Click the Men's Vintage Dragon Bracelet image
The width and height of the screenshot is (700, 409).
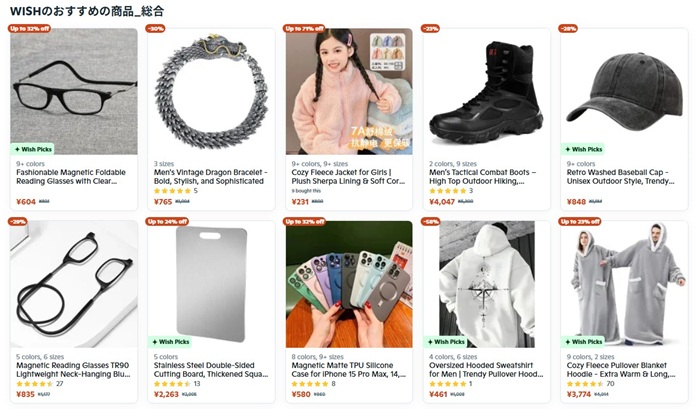tap(212, 92)
